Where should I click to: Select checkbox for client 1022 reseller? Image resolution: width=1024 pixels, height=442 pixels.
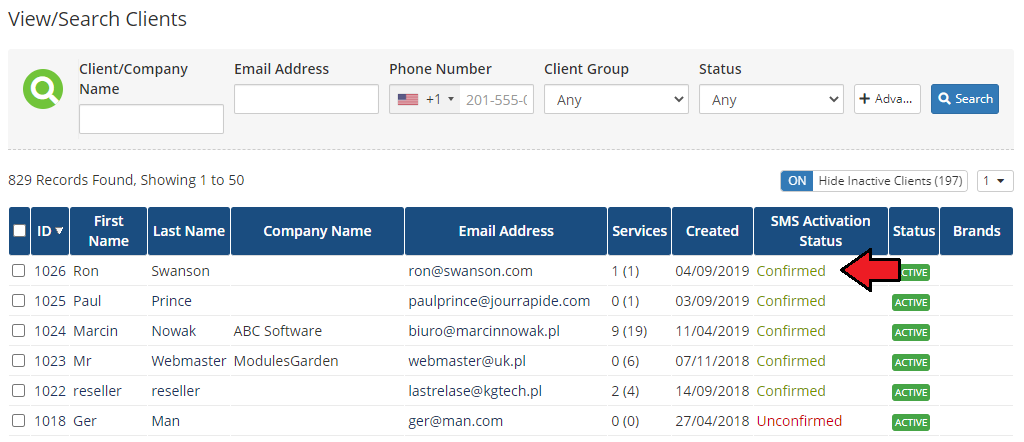pos(19,391)
